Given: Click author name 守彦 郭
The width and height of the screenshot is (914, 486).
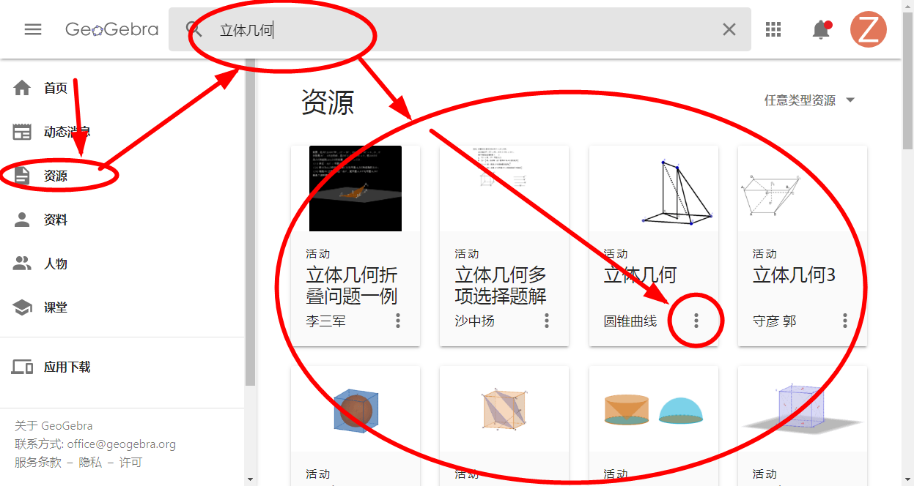Looking at the screenshot, I should pos(774,321).
